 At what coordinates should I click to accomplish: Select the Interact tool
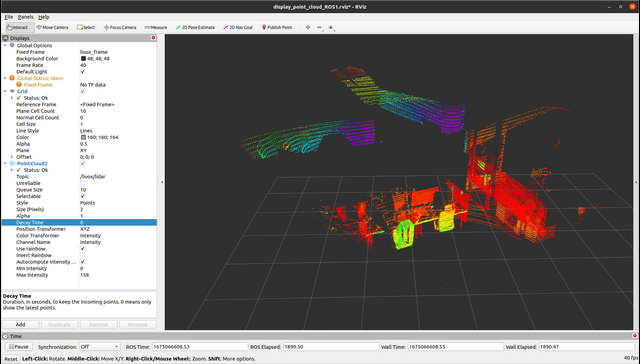point(17,27)
